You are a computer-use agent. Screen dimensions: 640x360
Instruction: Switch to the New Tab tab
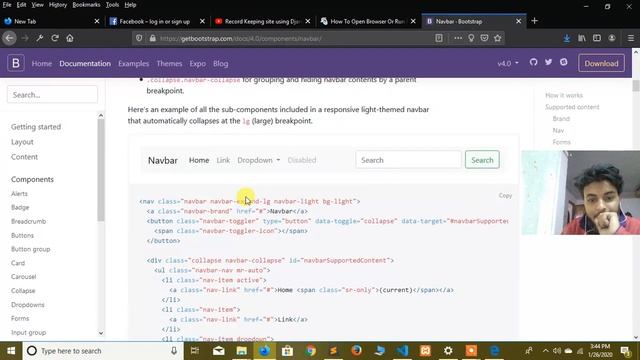click(52, 21)
